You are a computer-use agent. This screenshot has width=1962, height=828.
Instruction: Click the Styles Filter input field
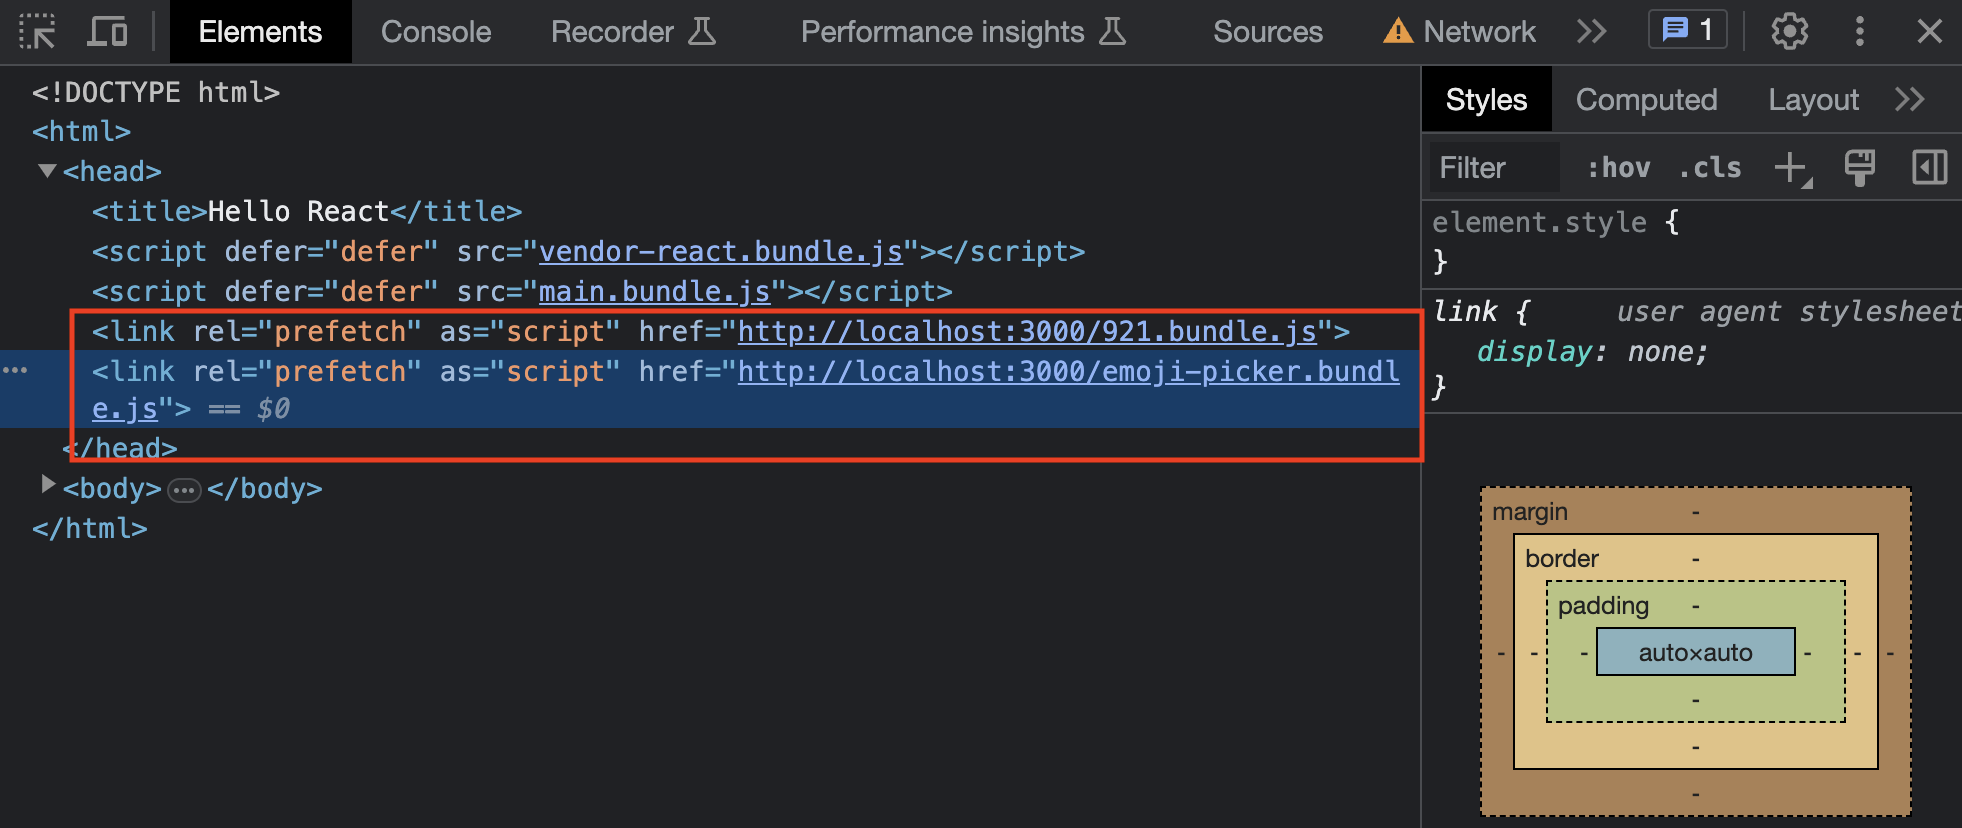1494,168
